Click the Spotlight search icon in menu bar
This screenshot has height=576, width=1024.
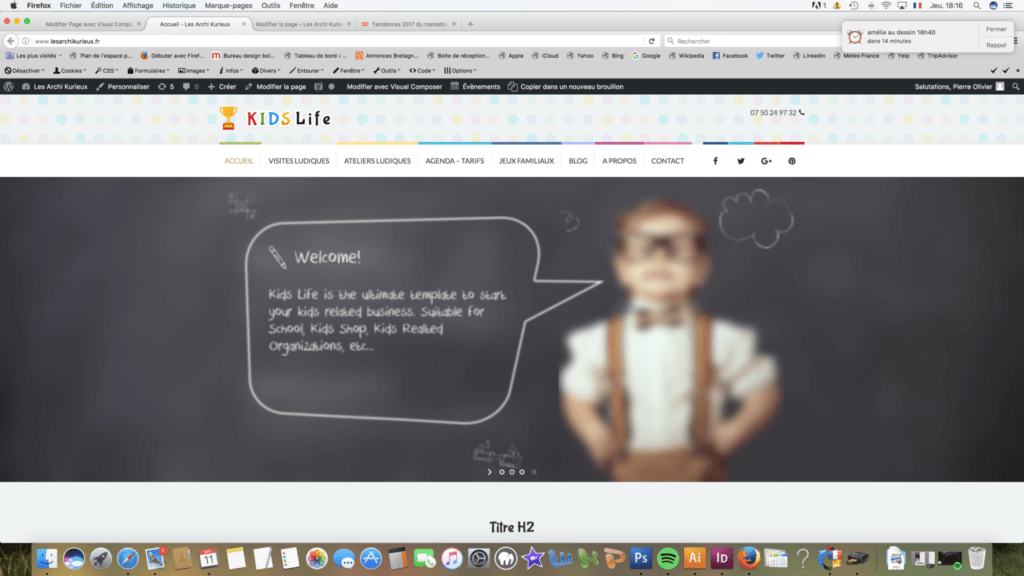click(977, 5)
